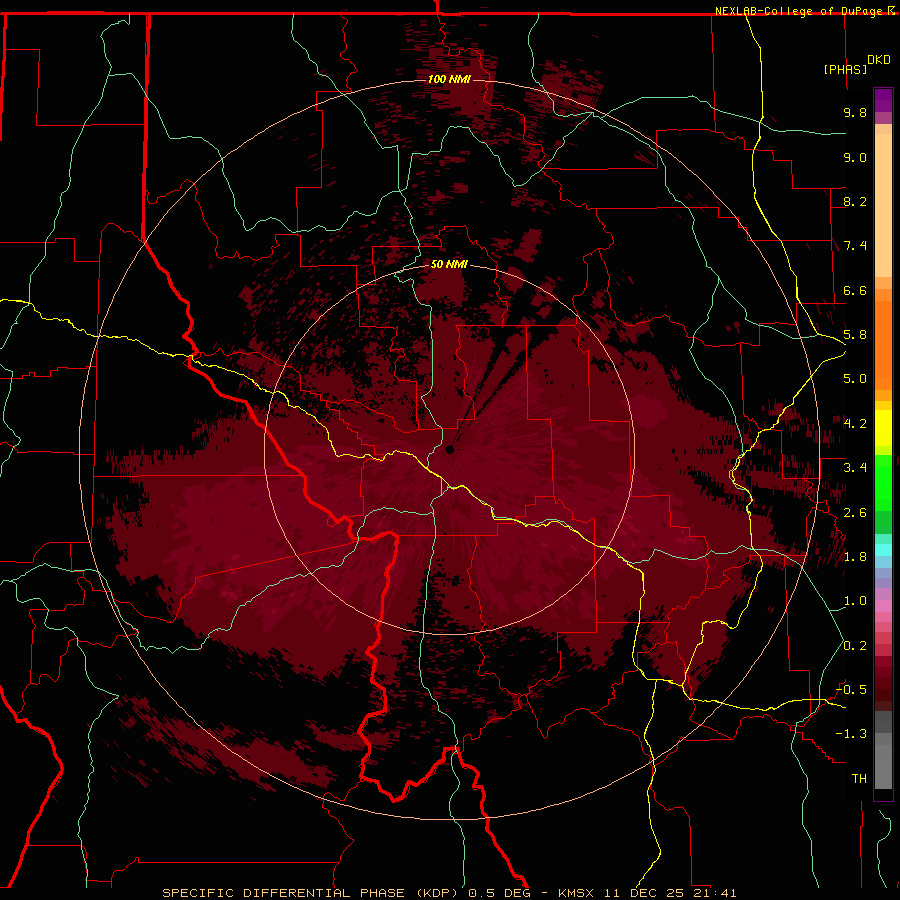Click the 100 NMI range ring label
900x900 pixels.
point(449,79)
